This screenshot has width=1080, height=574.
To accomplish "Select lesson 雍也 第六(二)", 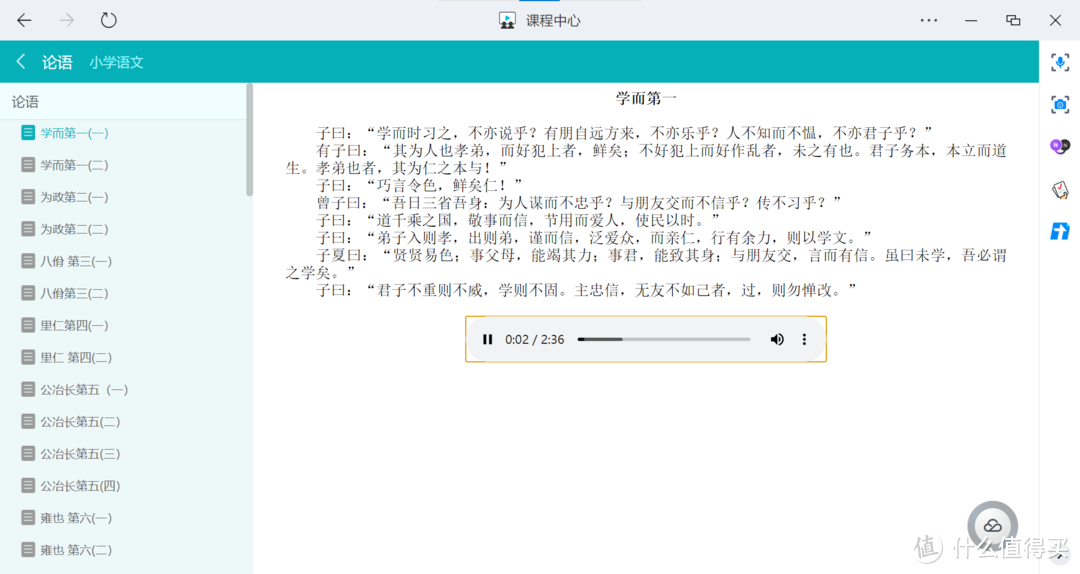I will pos(76,550).
